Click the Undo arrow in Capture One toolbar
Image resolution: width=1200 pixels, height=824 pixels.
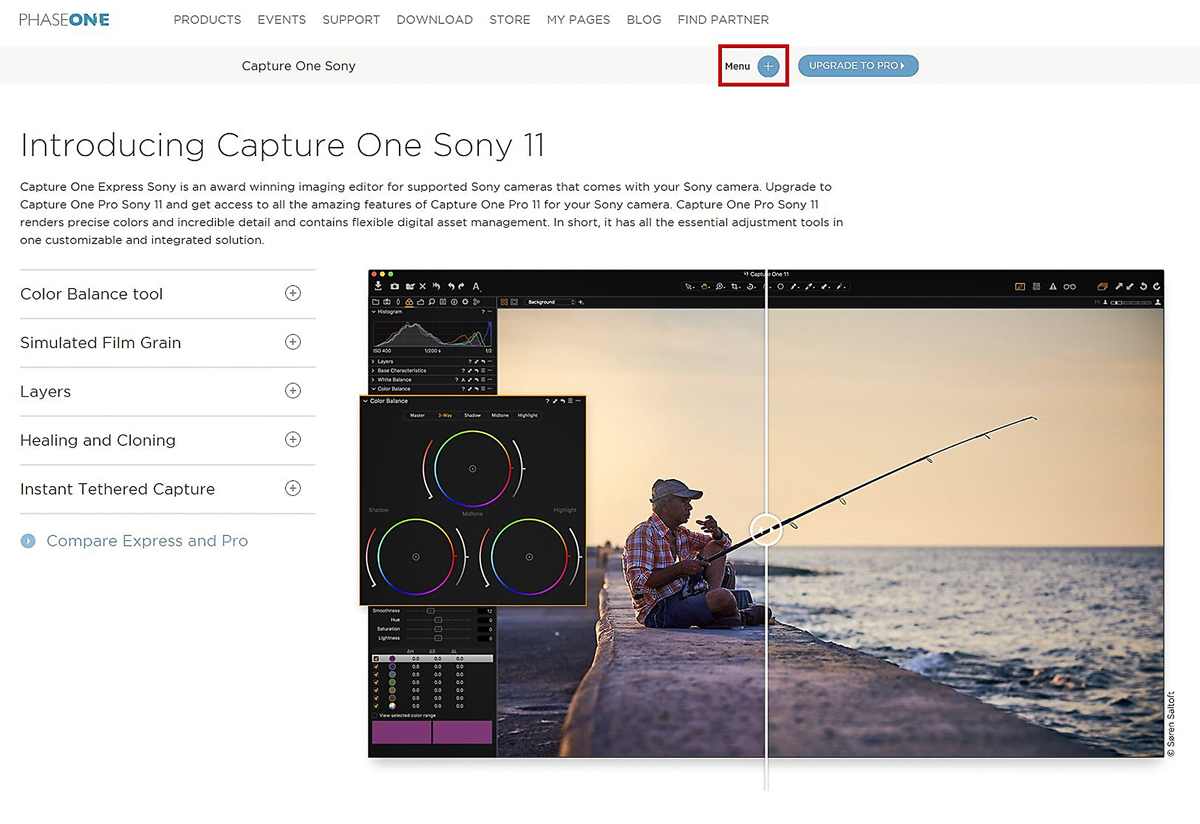(451, 286)
